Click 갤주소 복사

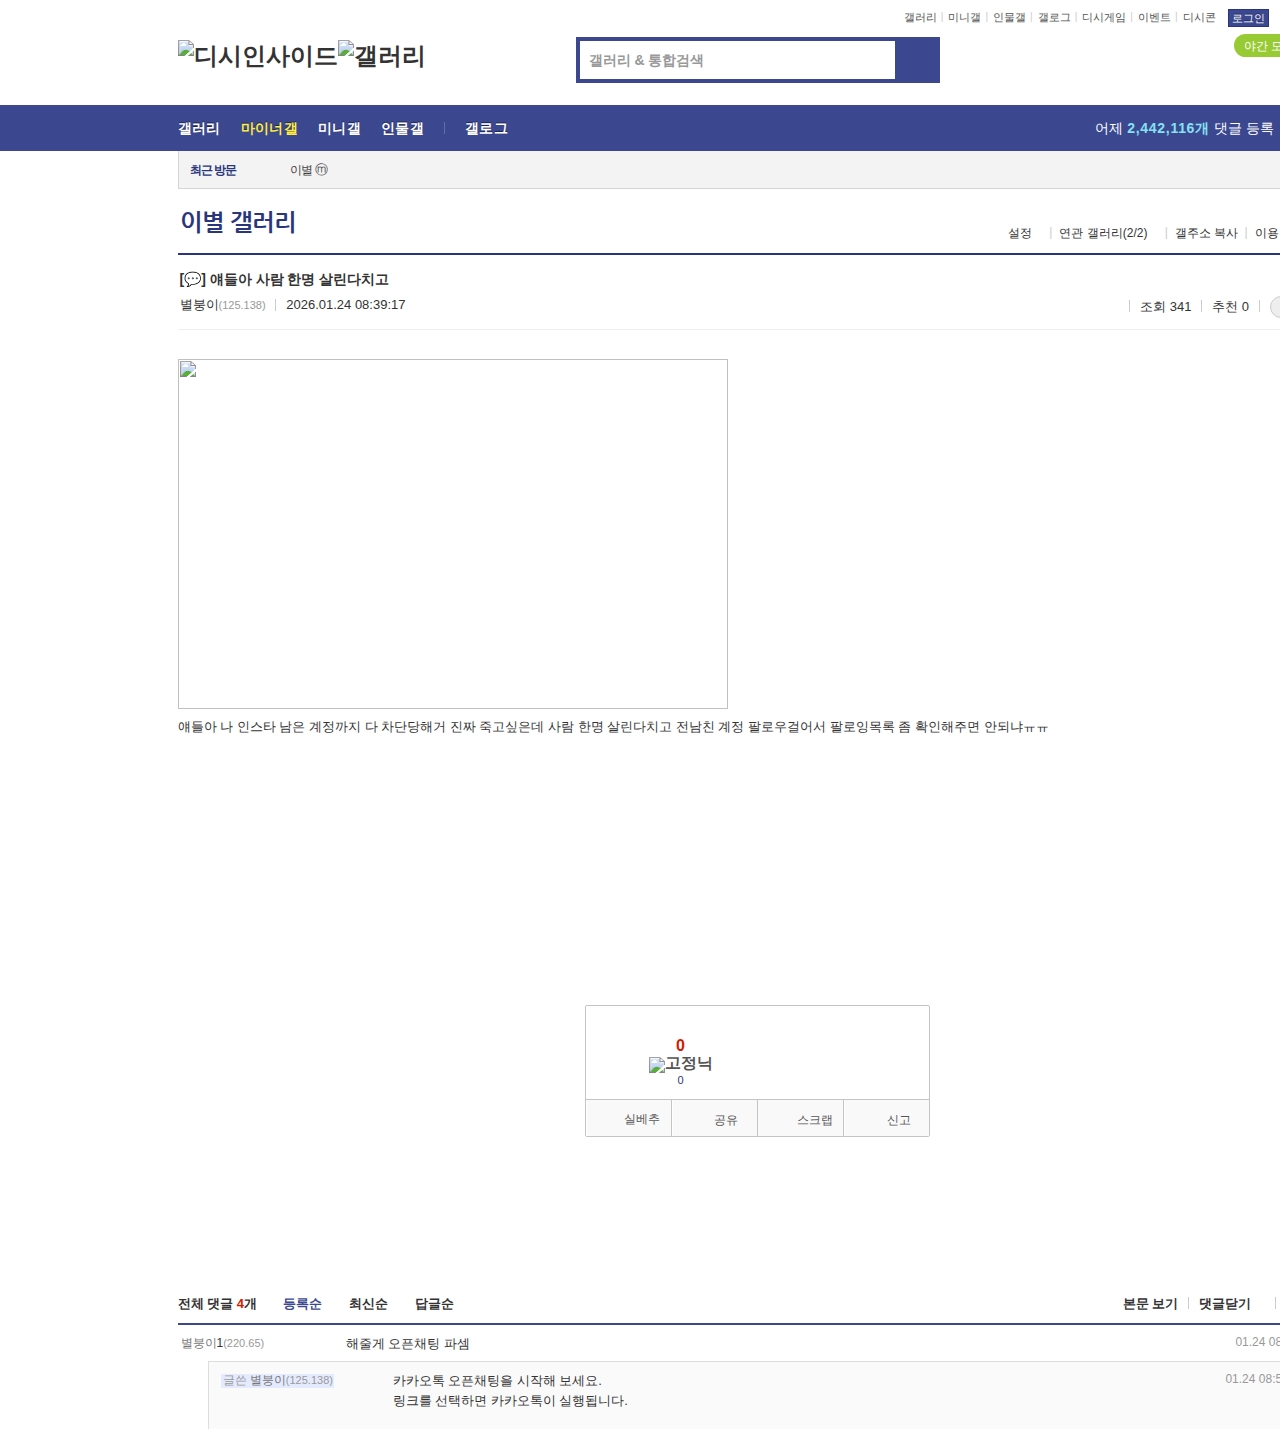tap(1206, 233)
